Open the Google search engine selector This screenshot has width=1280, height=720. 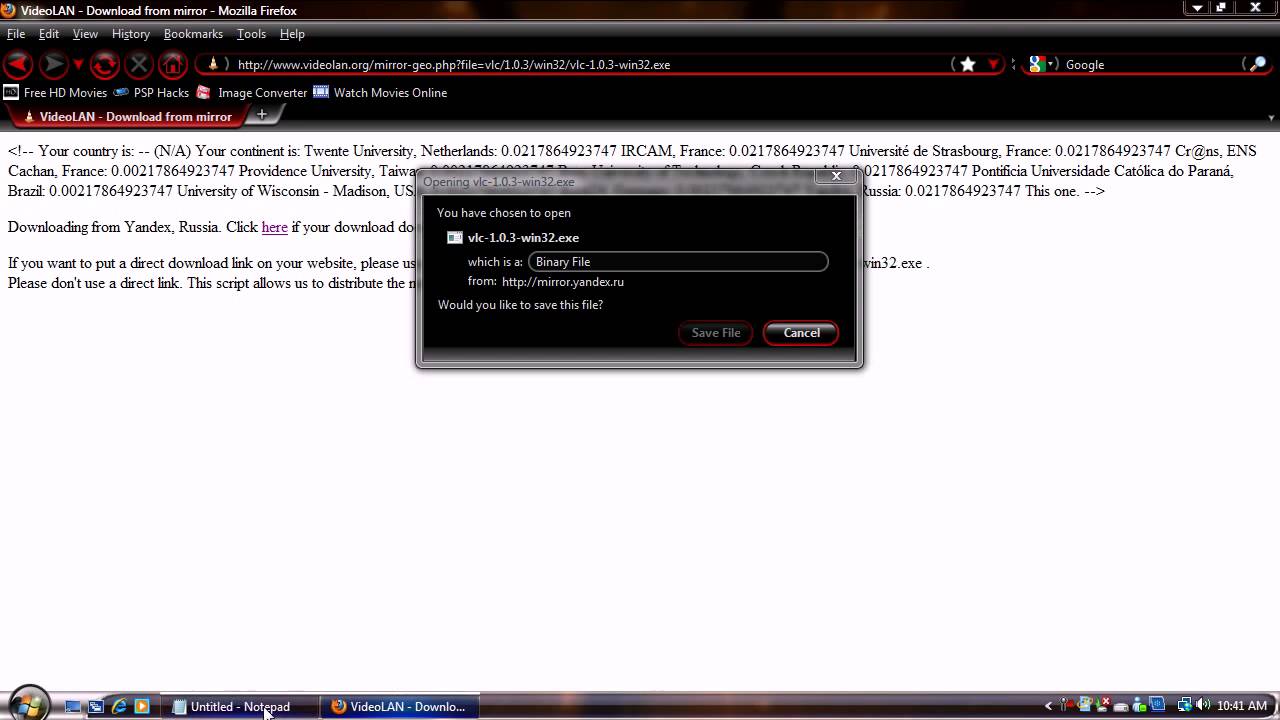1040,64
